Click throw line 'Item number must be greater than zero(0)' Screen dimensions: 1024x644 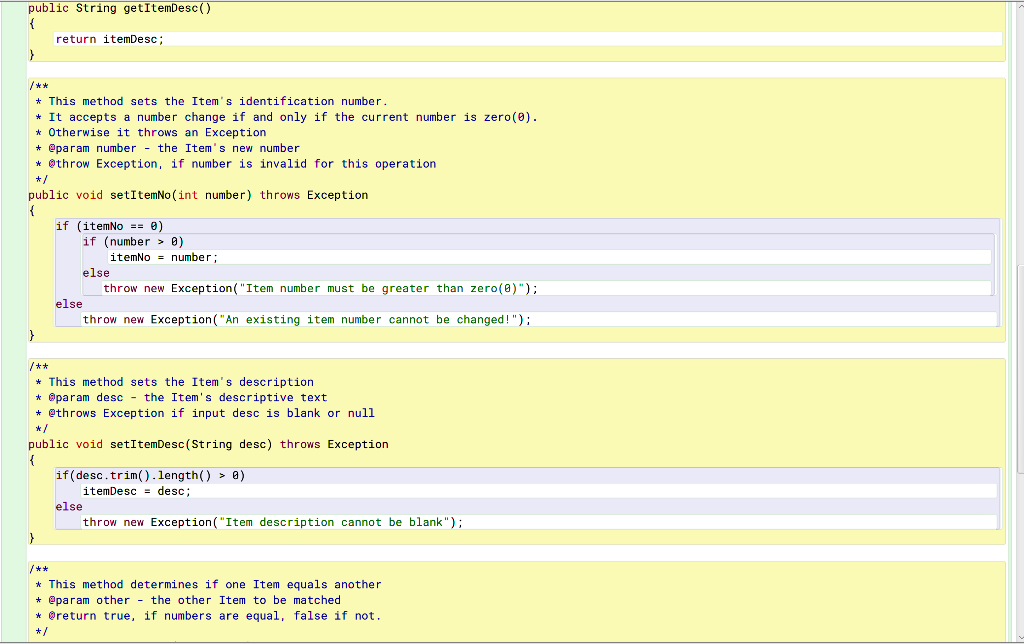[x=320, y=289]
